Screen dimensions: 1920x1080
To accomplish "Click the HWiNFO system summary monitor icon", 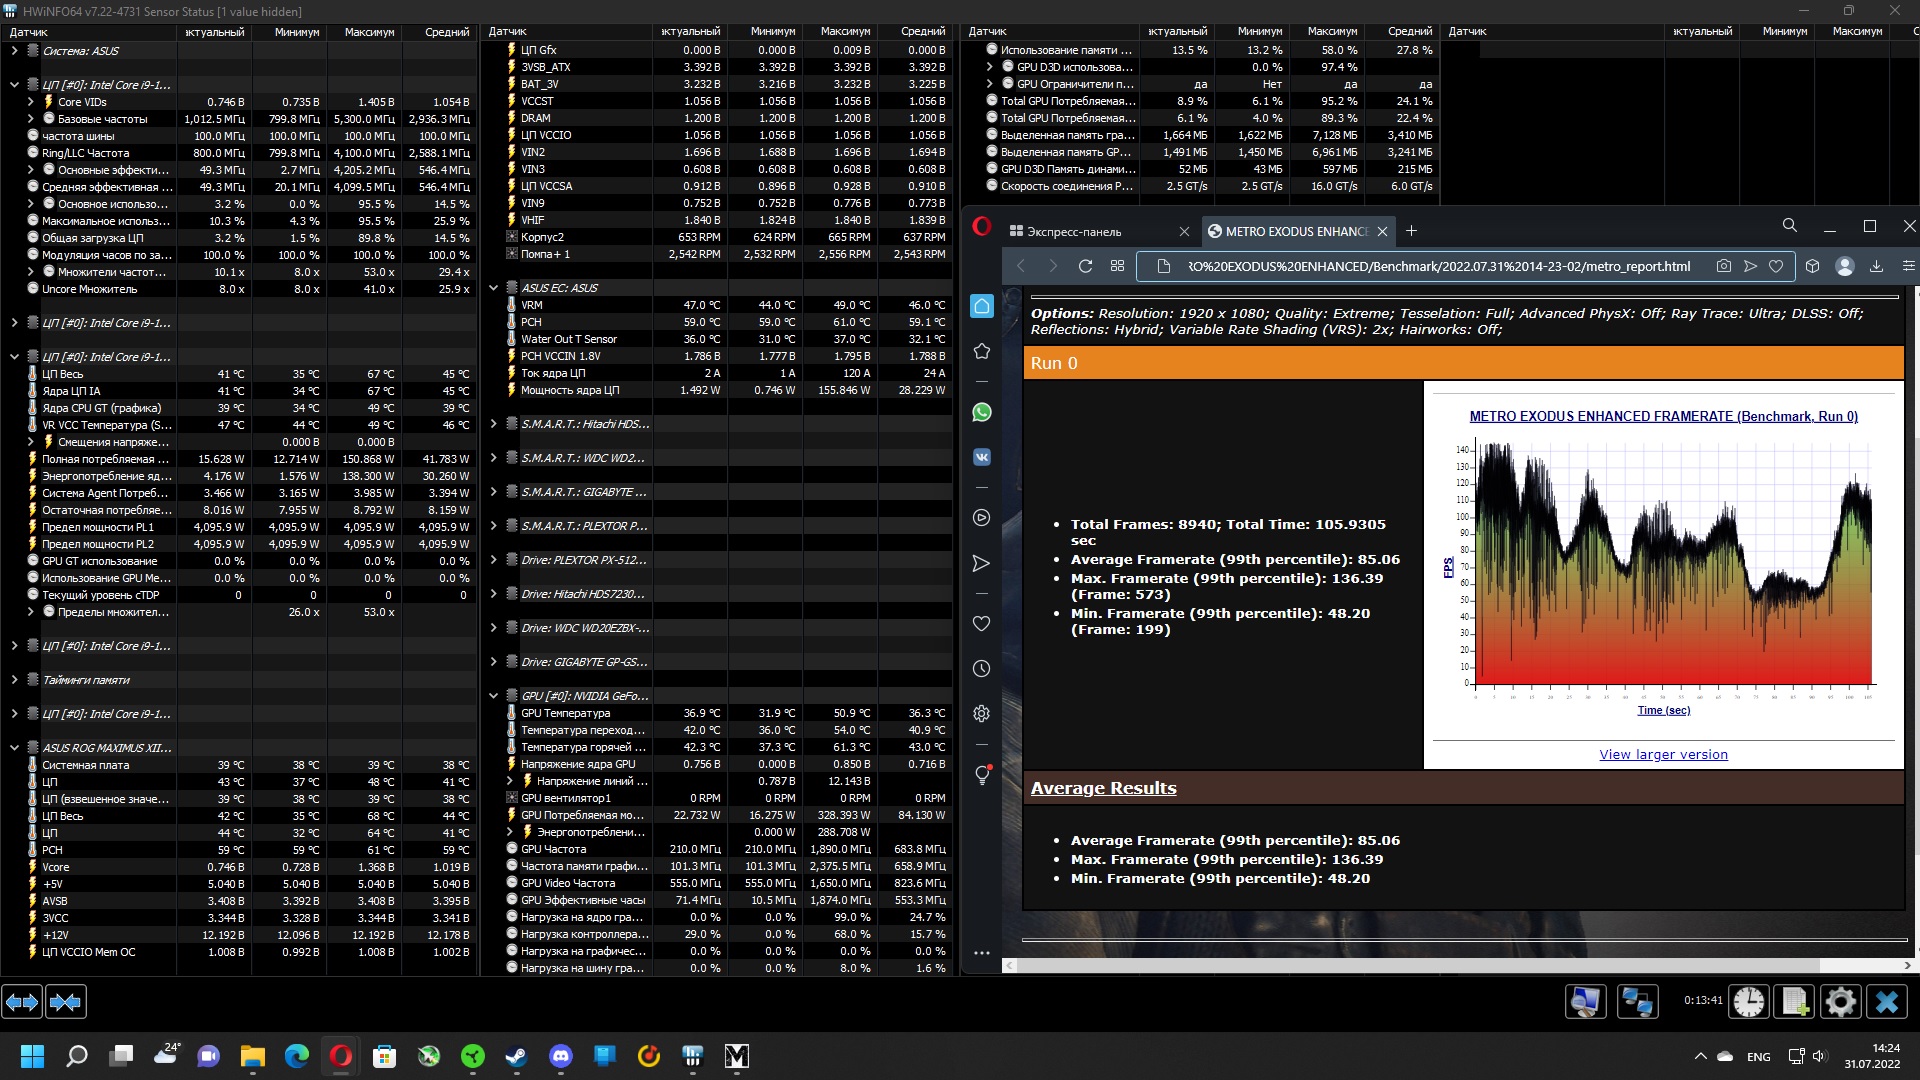I will [1586, 1001].
